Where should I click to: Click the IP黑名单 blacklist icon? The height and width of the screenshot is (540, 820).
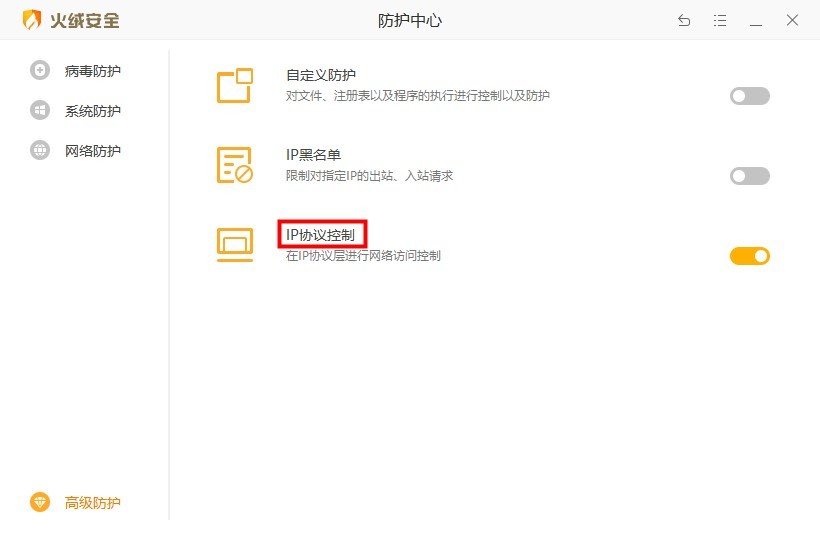(235, 165)
